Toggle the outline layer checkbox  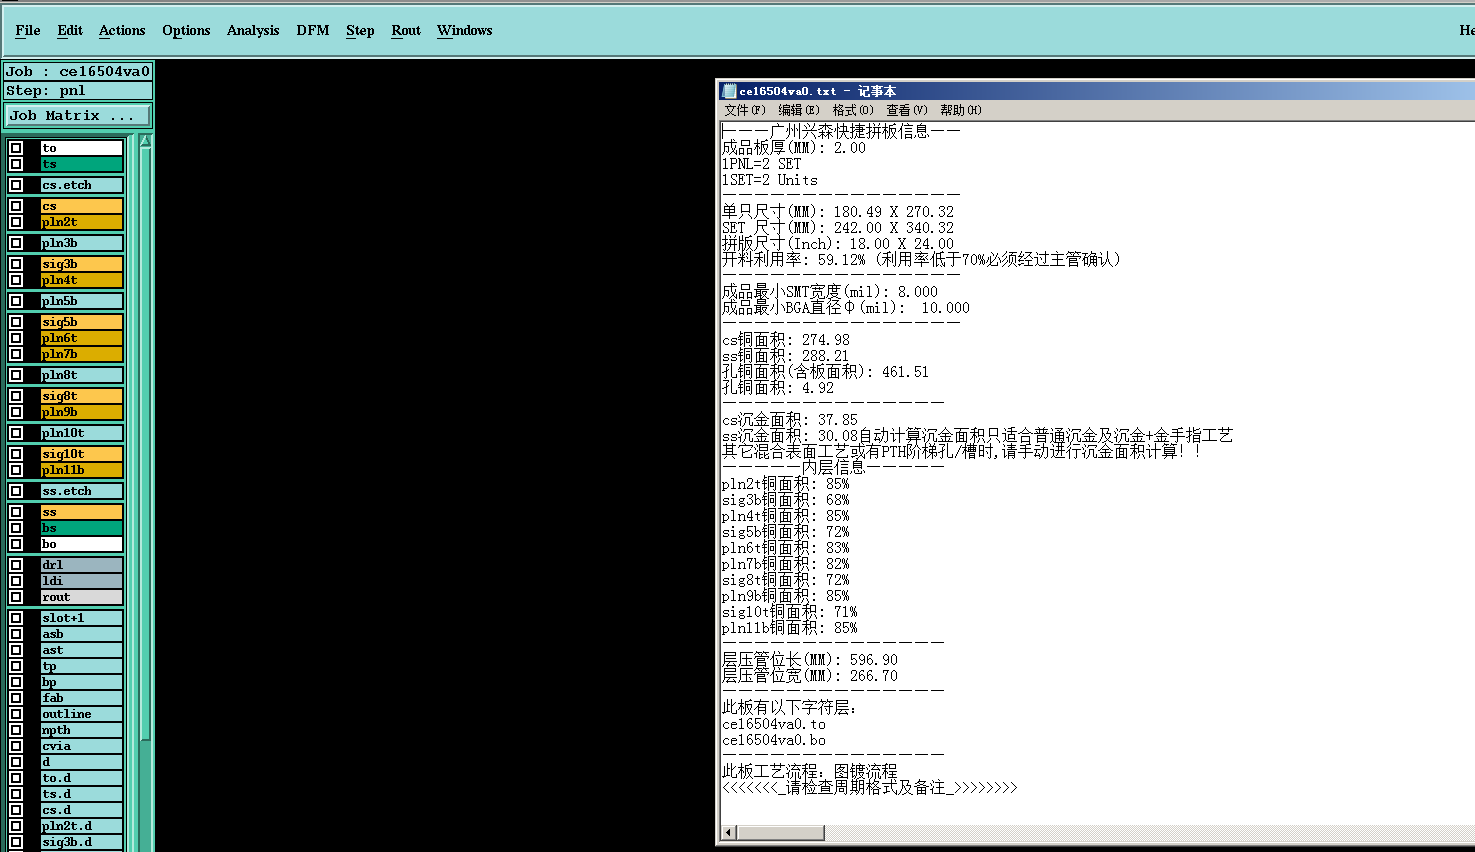coord(16,714)
